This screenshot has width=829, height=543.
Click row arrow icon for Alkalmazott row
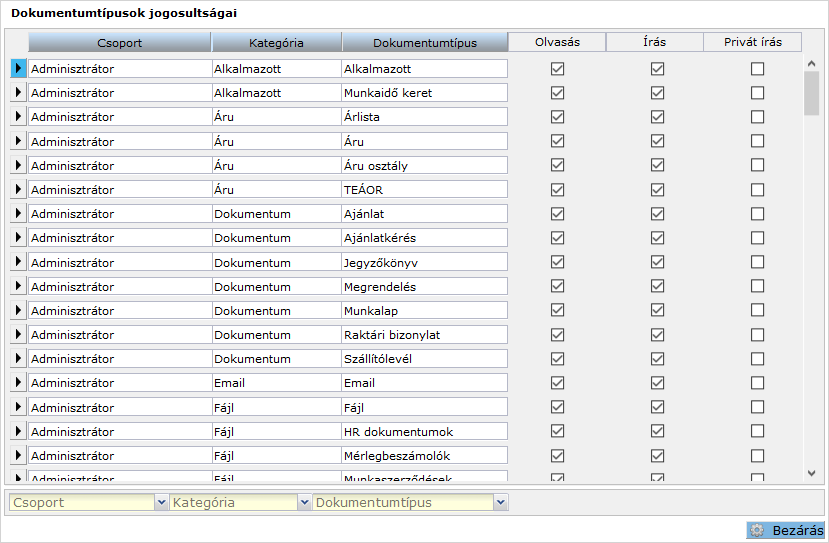pyautogui.click(x=18, y=69)
